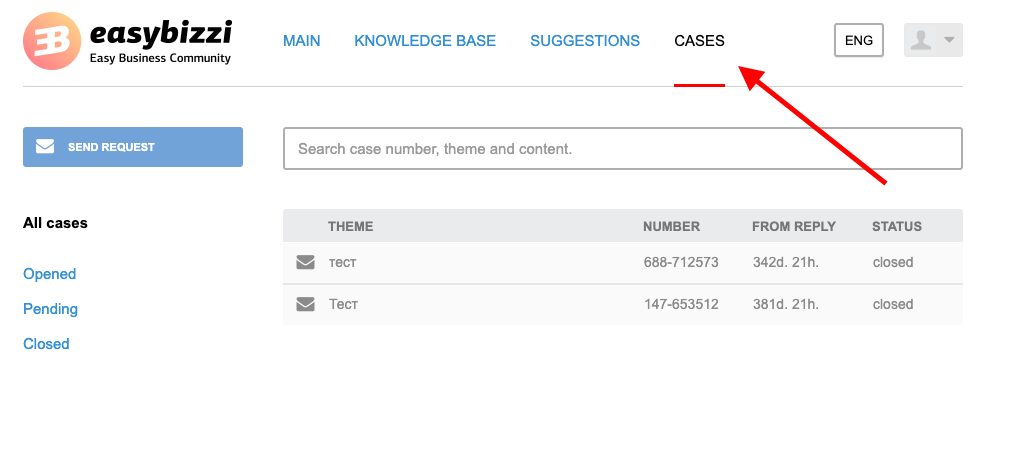Screen dimensions: 1018x455
Task: Click the envelope icon on Send Request
Action: point(45,147)
